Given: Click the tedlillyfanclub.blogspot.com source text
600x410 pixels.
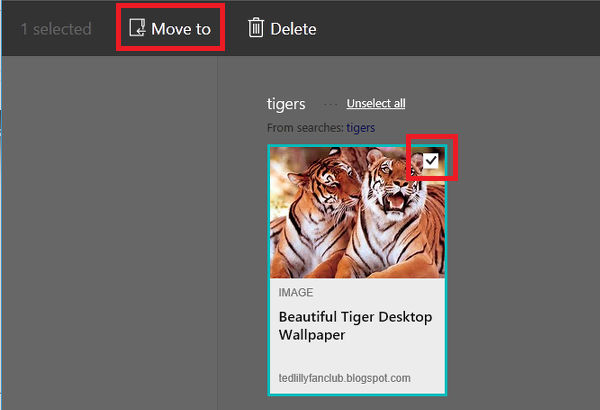Looking at the screenshot, I should click(344, 378).
